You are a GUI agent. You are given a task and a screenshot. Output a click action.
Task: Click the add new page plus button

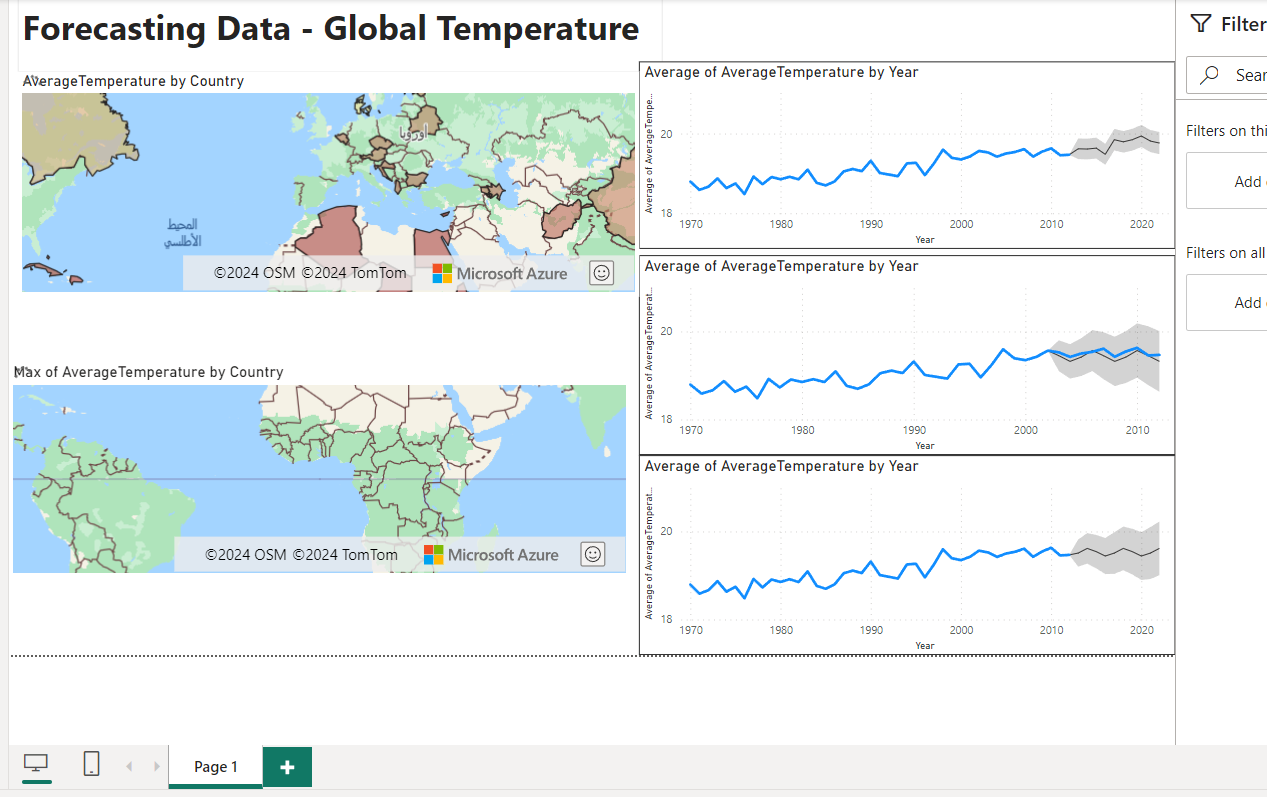click(x=287, y=767)
